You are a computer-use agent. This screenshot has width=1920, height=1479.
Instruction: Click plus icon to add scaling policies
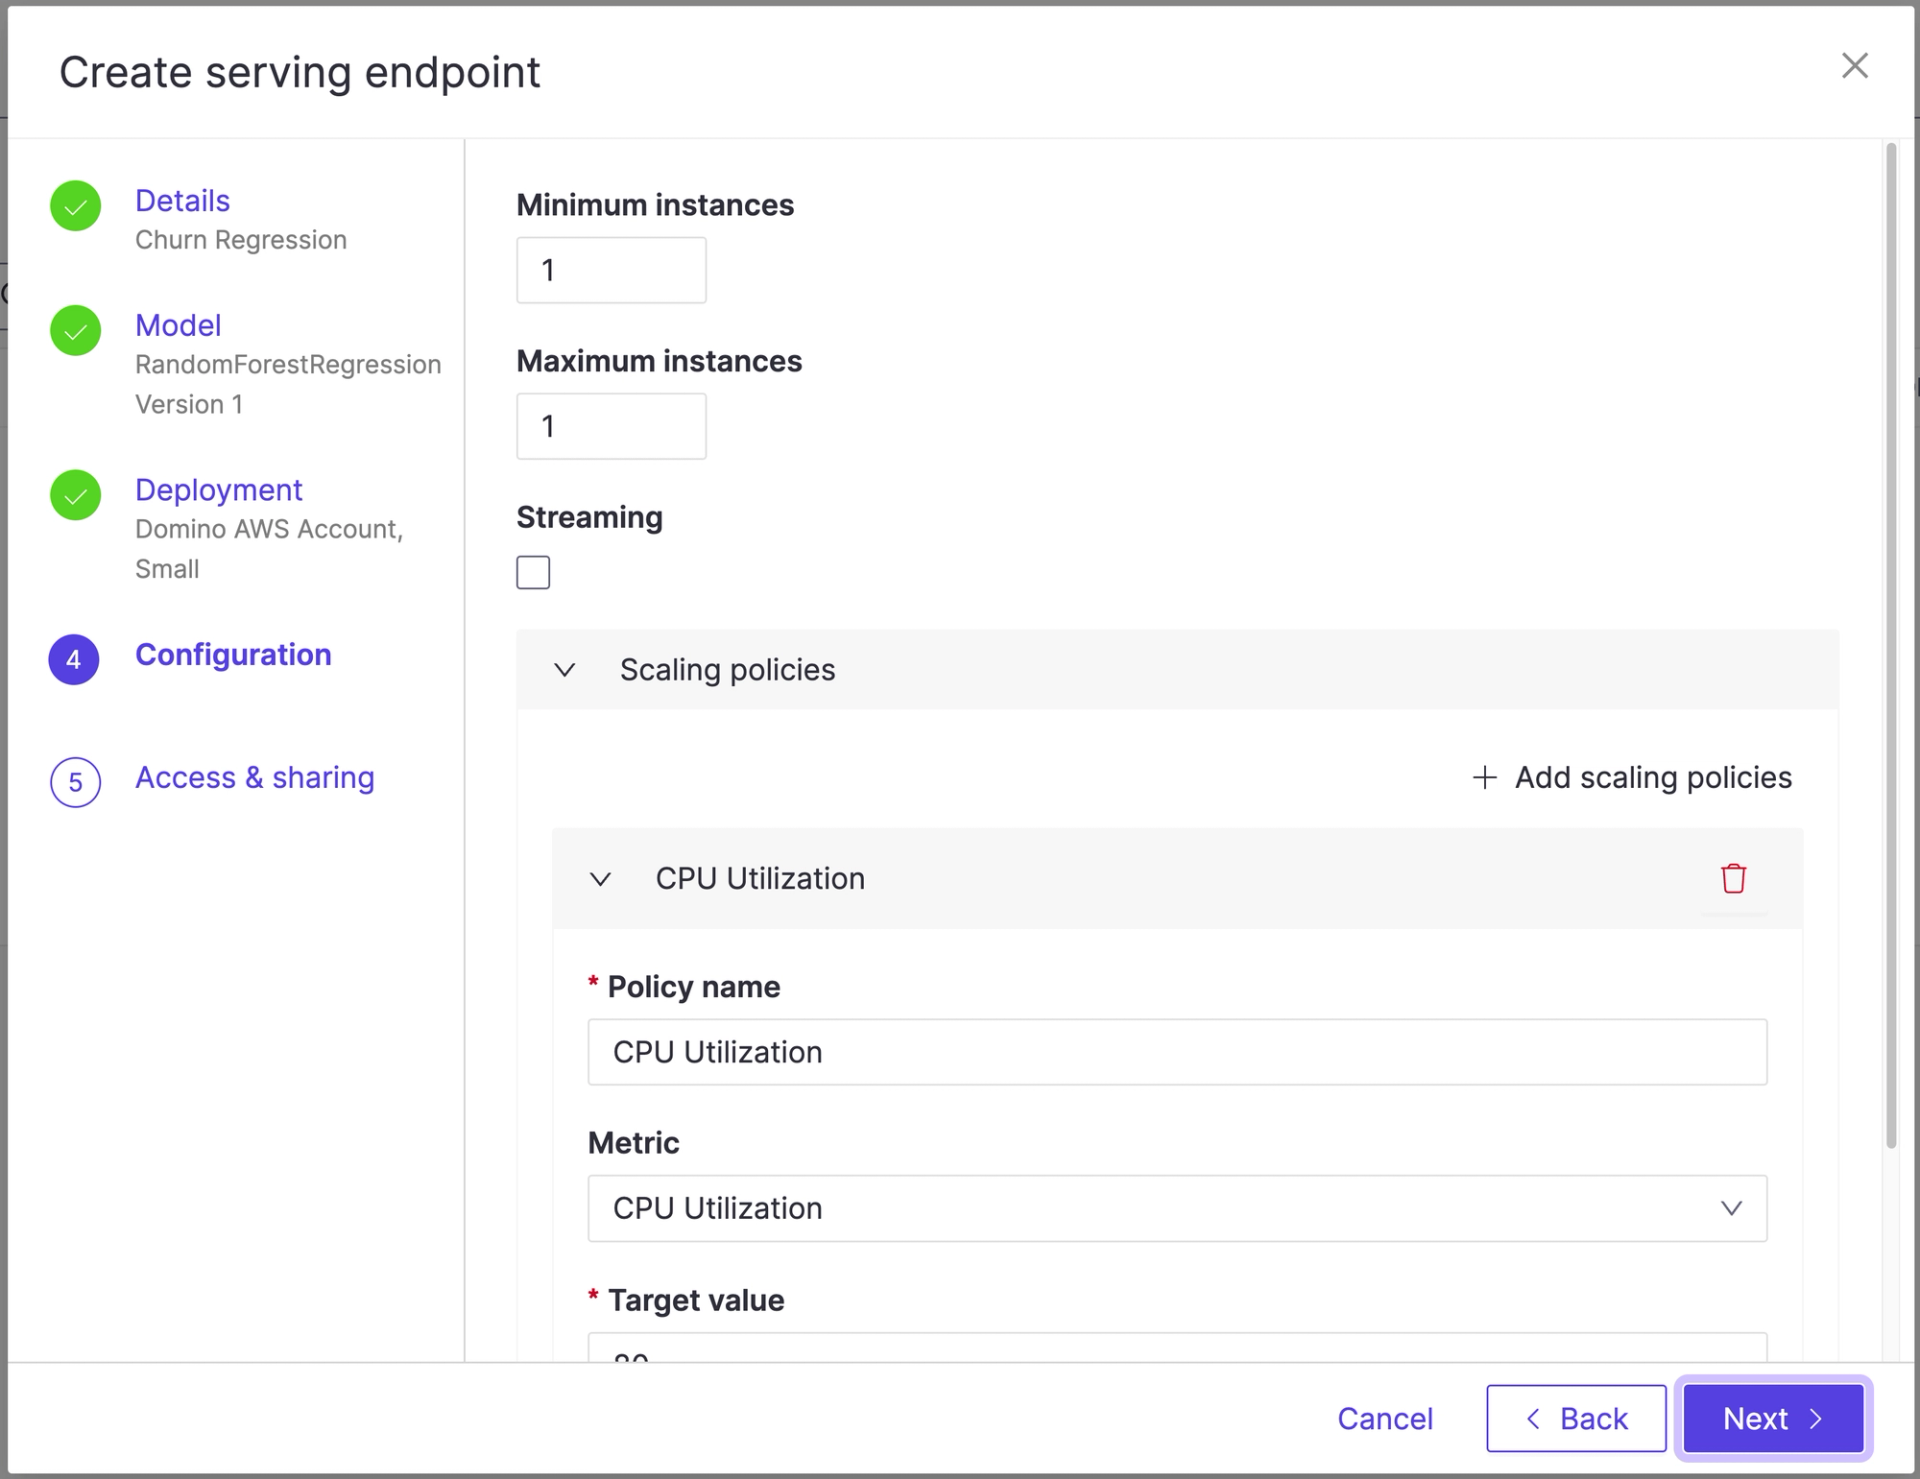(1485, 777)
